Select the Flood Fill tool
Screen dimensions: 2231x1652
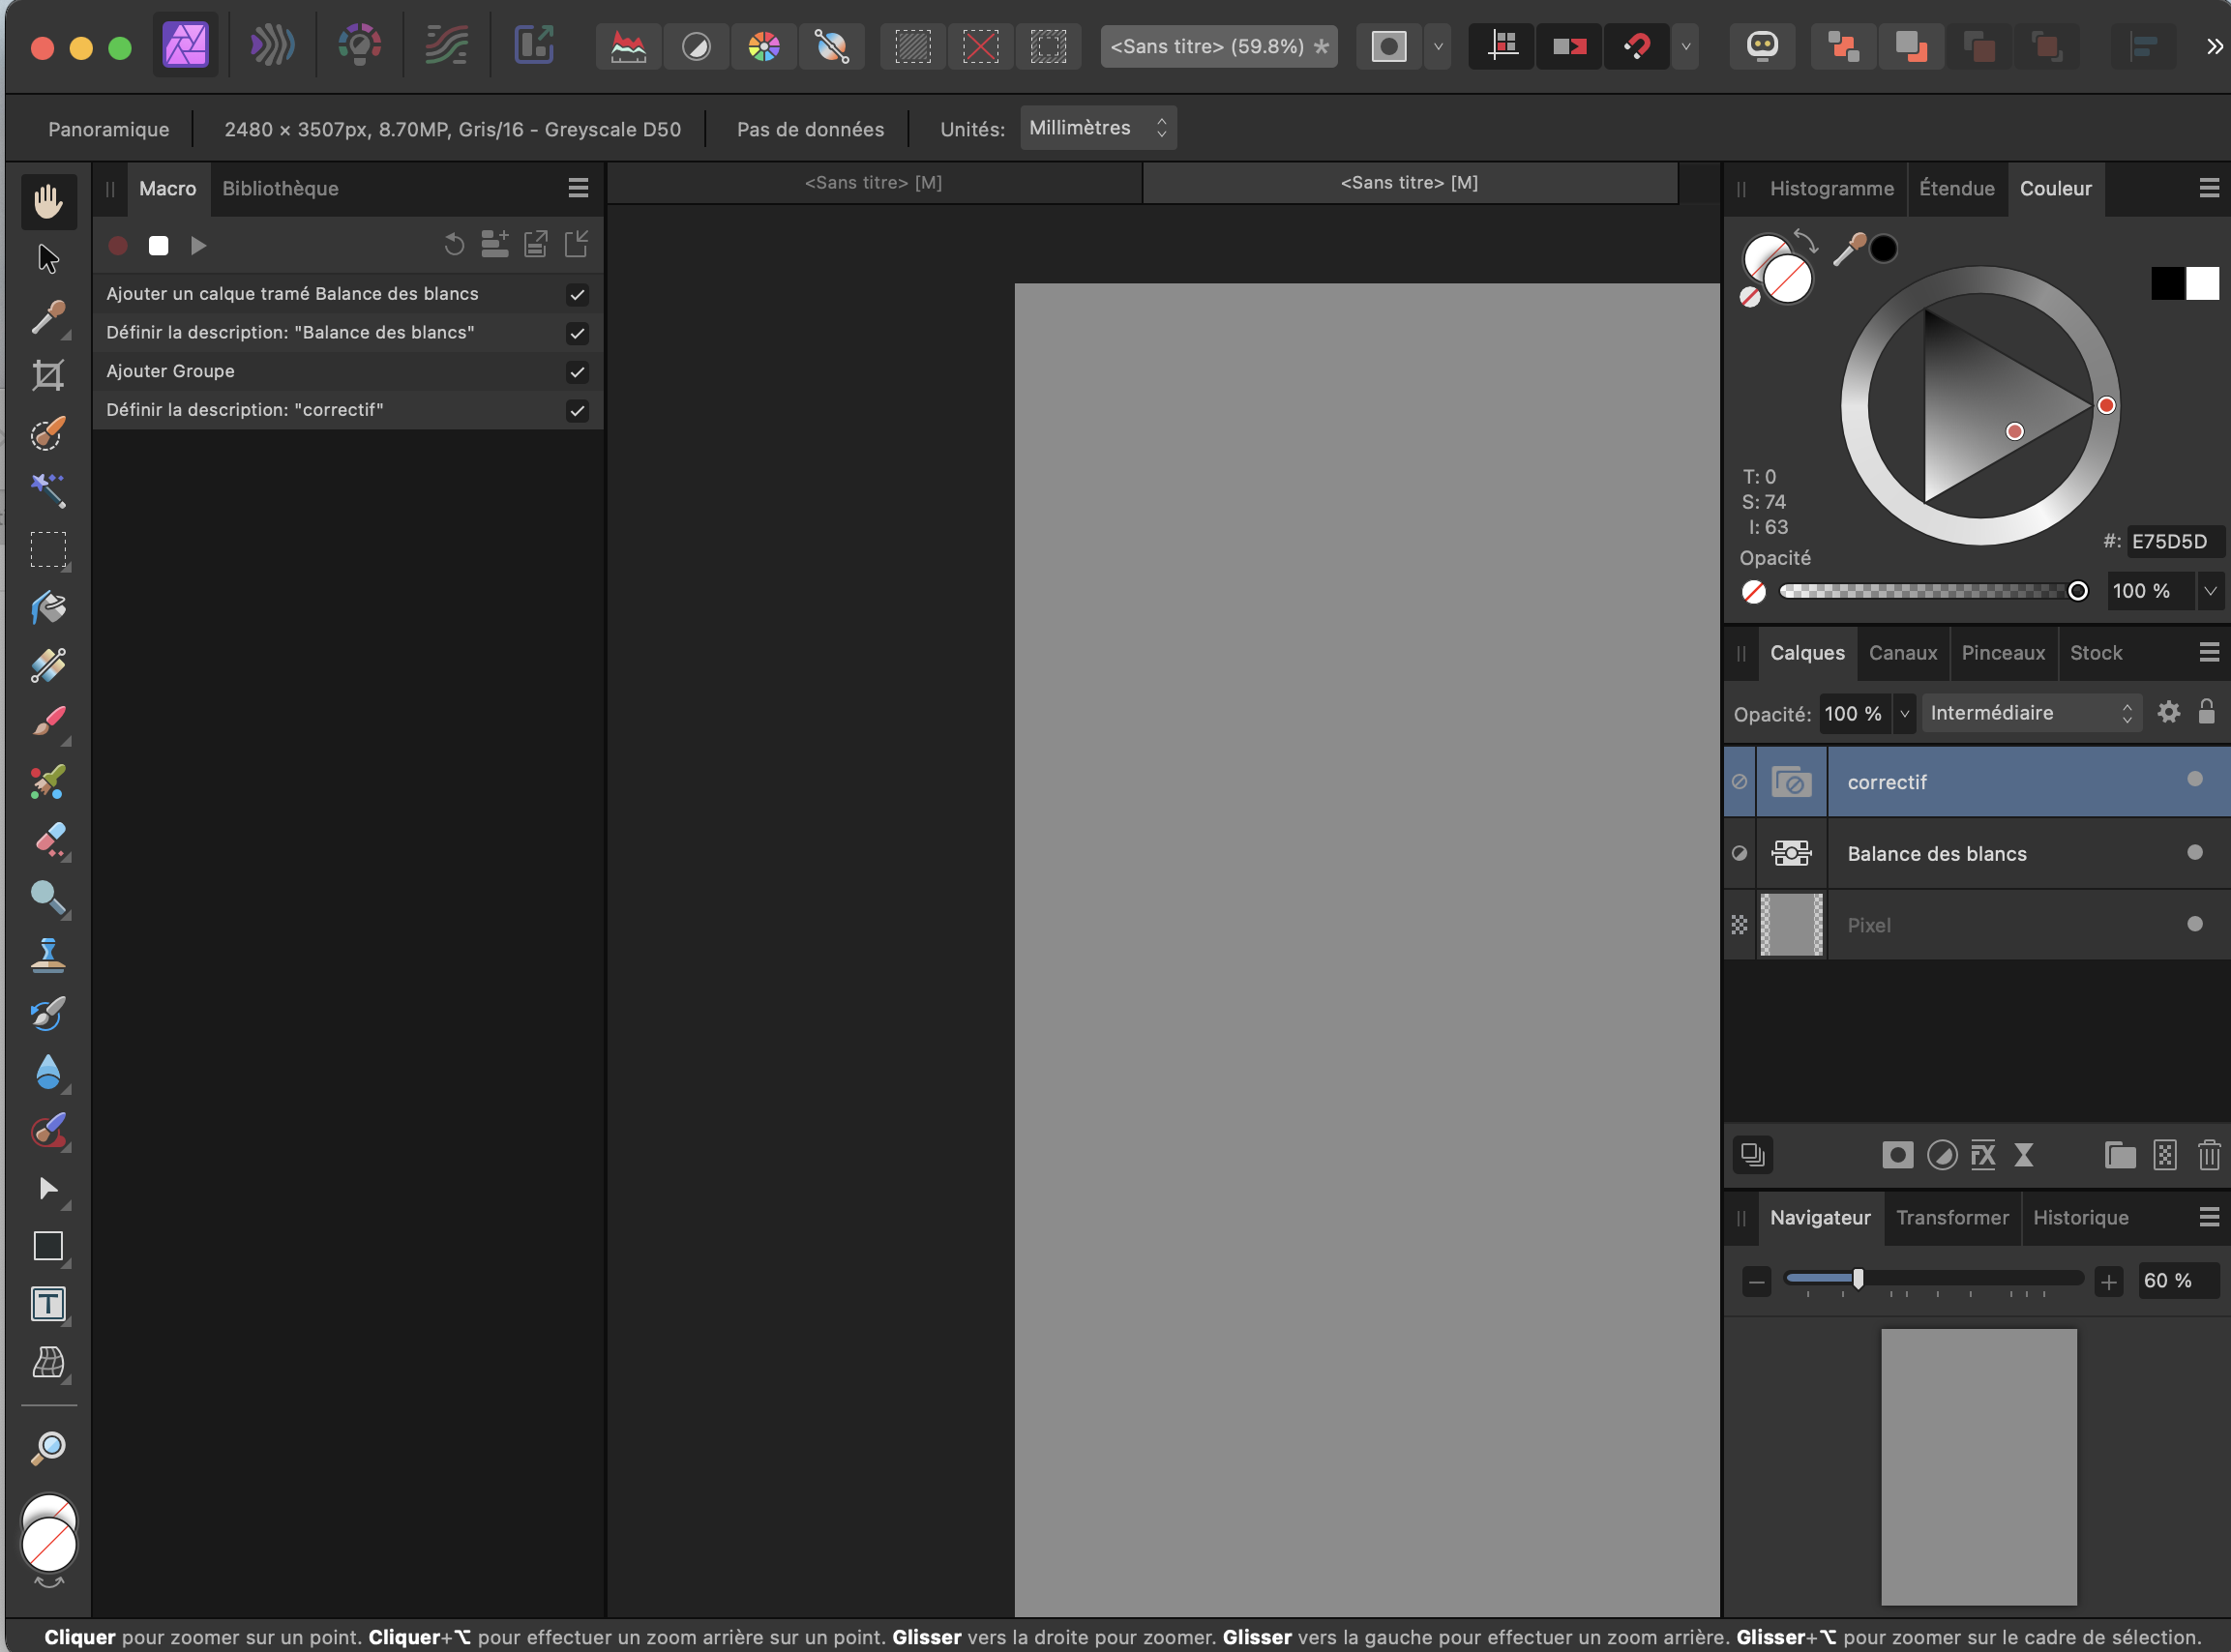point(47,607)
